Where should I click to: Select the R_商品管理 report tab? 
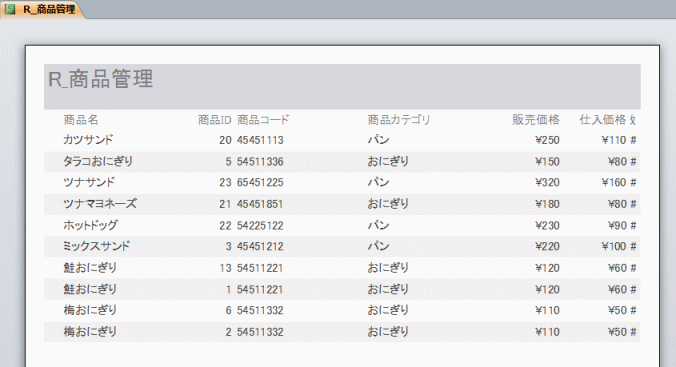[x=42, y=9]
